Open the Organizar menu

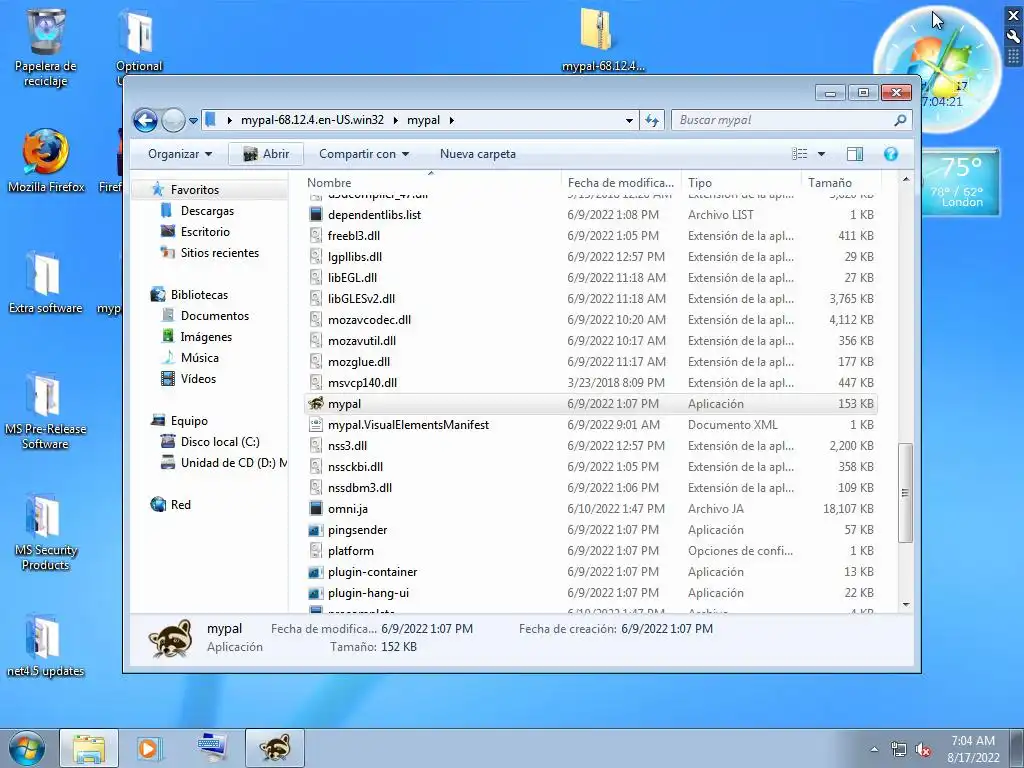click(x=180, y=154)
